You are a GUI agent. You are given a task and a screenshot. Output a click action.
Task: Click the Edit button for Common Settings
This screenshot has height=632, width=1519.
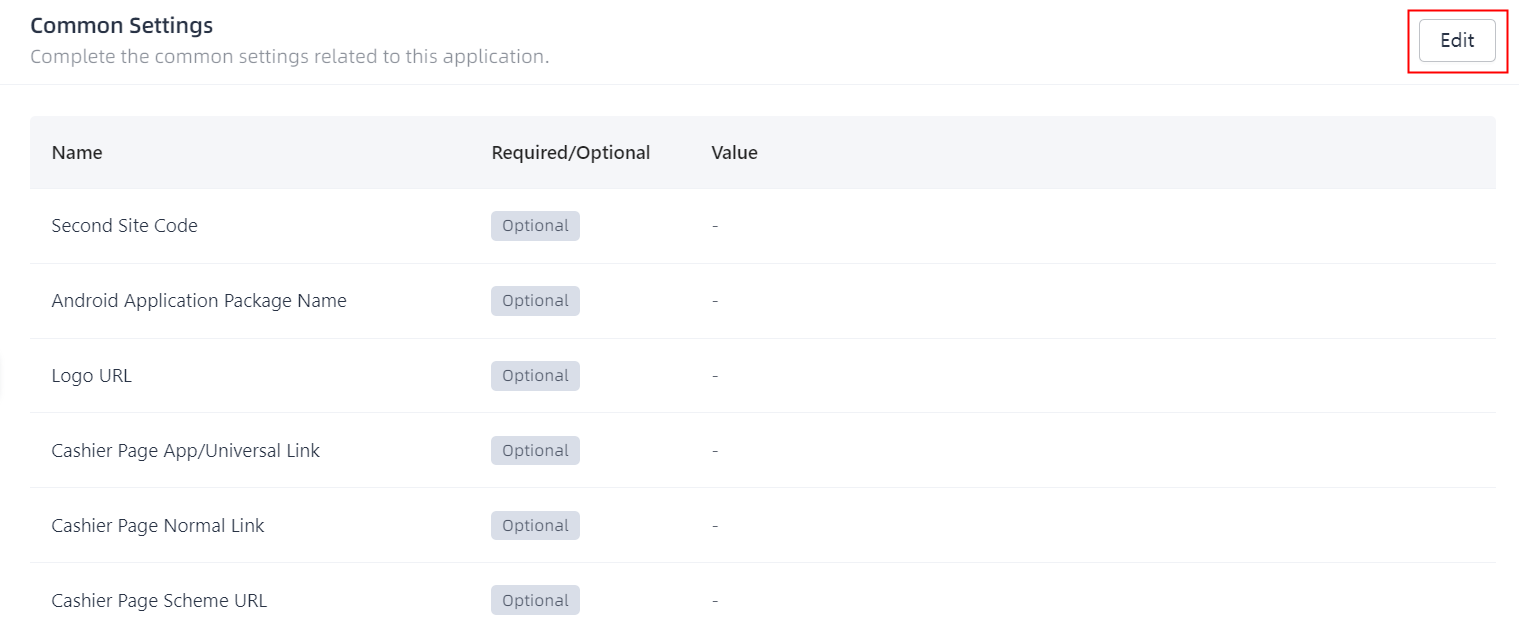1456,41
